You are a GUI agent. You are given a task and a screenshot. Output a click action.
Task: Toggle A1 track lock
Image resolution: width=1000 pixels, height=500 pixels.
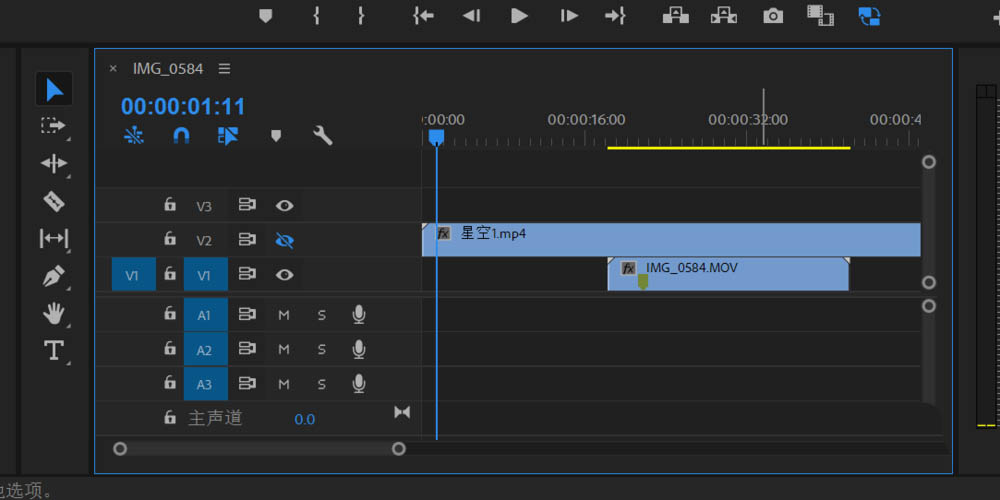(x=170, y=313)
